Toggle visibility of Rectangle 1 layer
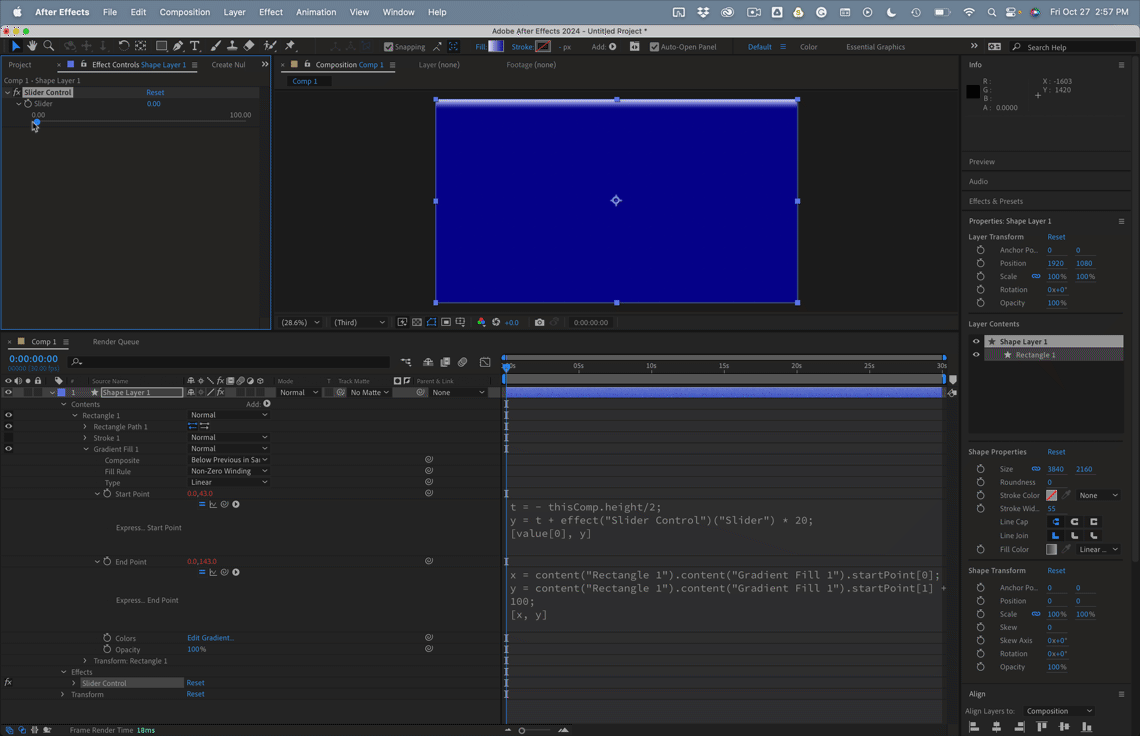The image size is (1140, 736). pyautogui.click(x=8, y=414)
